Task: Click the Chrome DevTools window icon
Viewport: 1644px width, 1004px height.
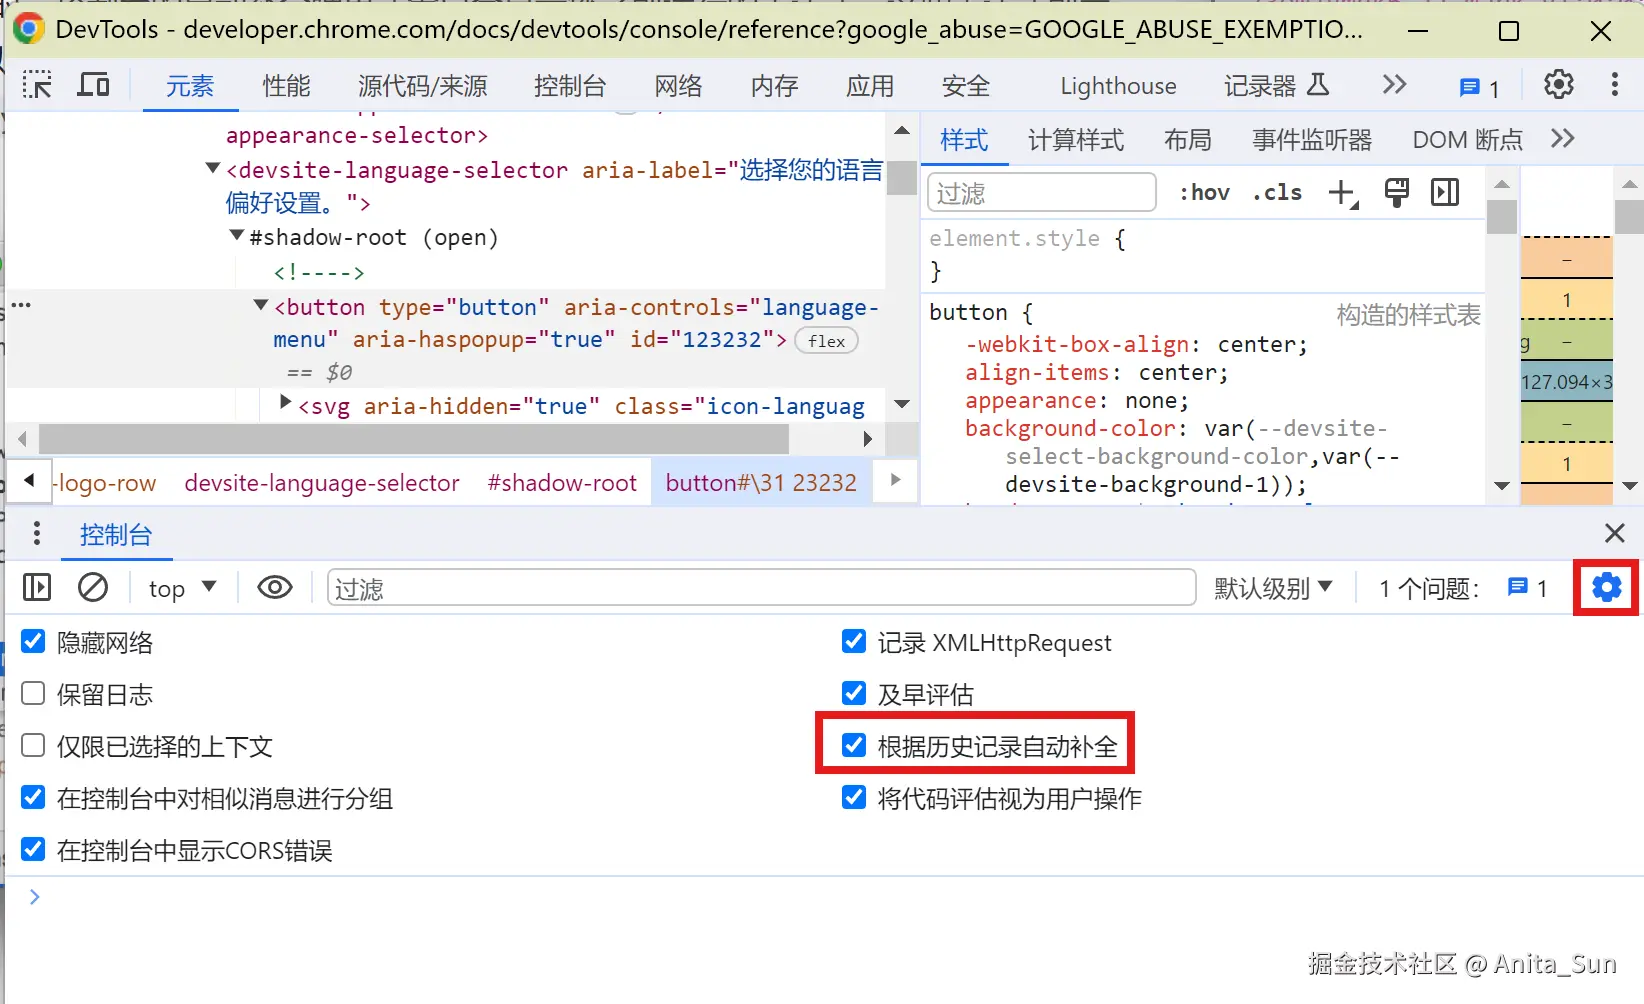Action: pyautogui.click(x=27, y=29)
